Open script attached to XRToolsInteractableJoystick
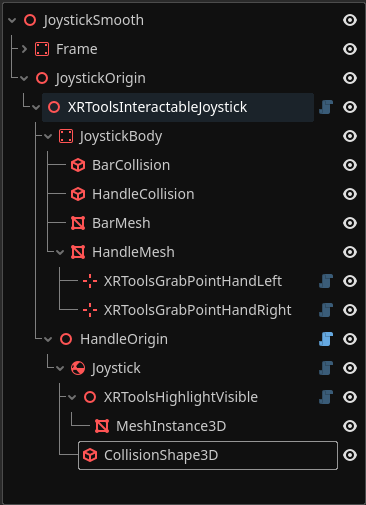The height and width of the screenshot is (505, 366). [x=326, y=107]
